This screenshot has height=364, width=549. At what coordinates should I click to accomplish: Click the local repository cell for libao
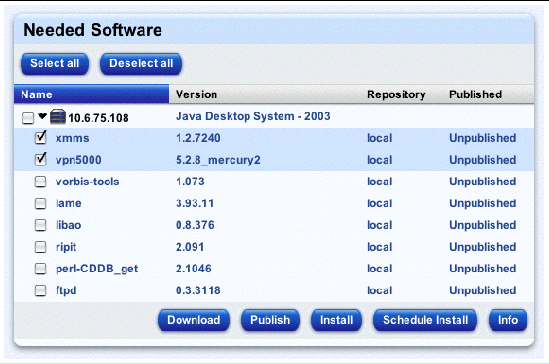380,225
